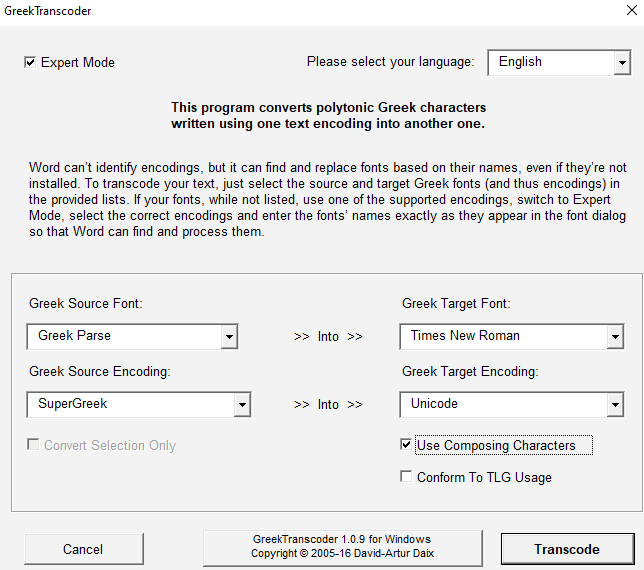Image resolution: width=644 pixels, height=570 pixels.
Task: Open the Greek Target Encoding dropdown arrow
Action: [615, 405]
